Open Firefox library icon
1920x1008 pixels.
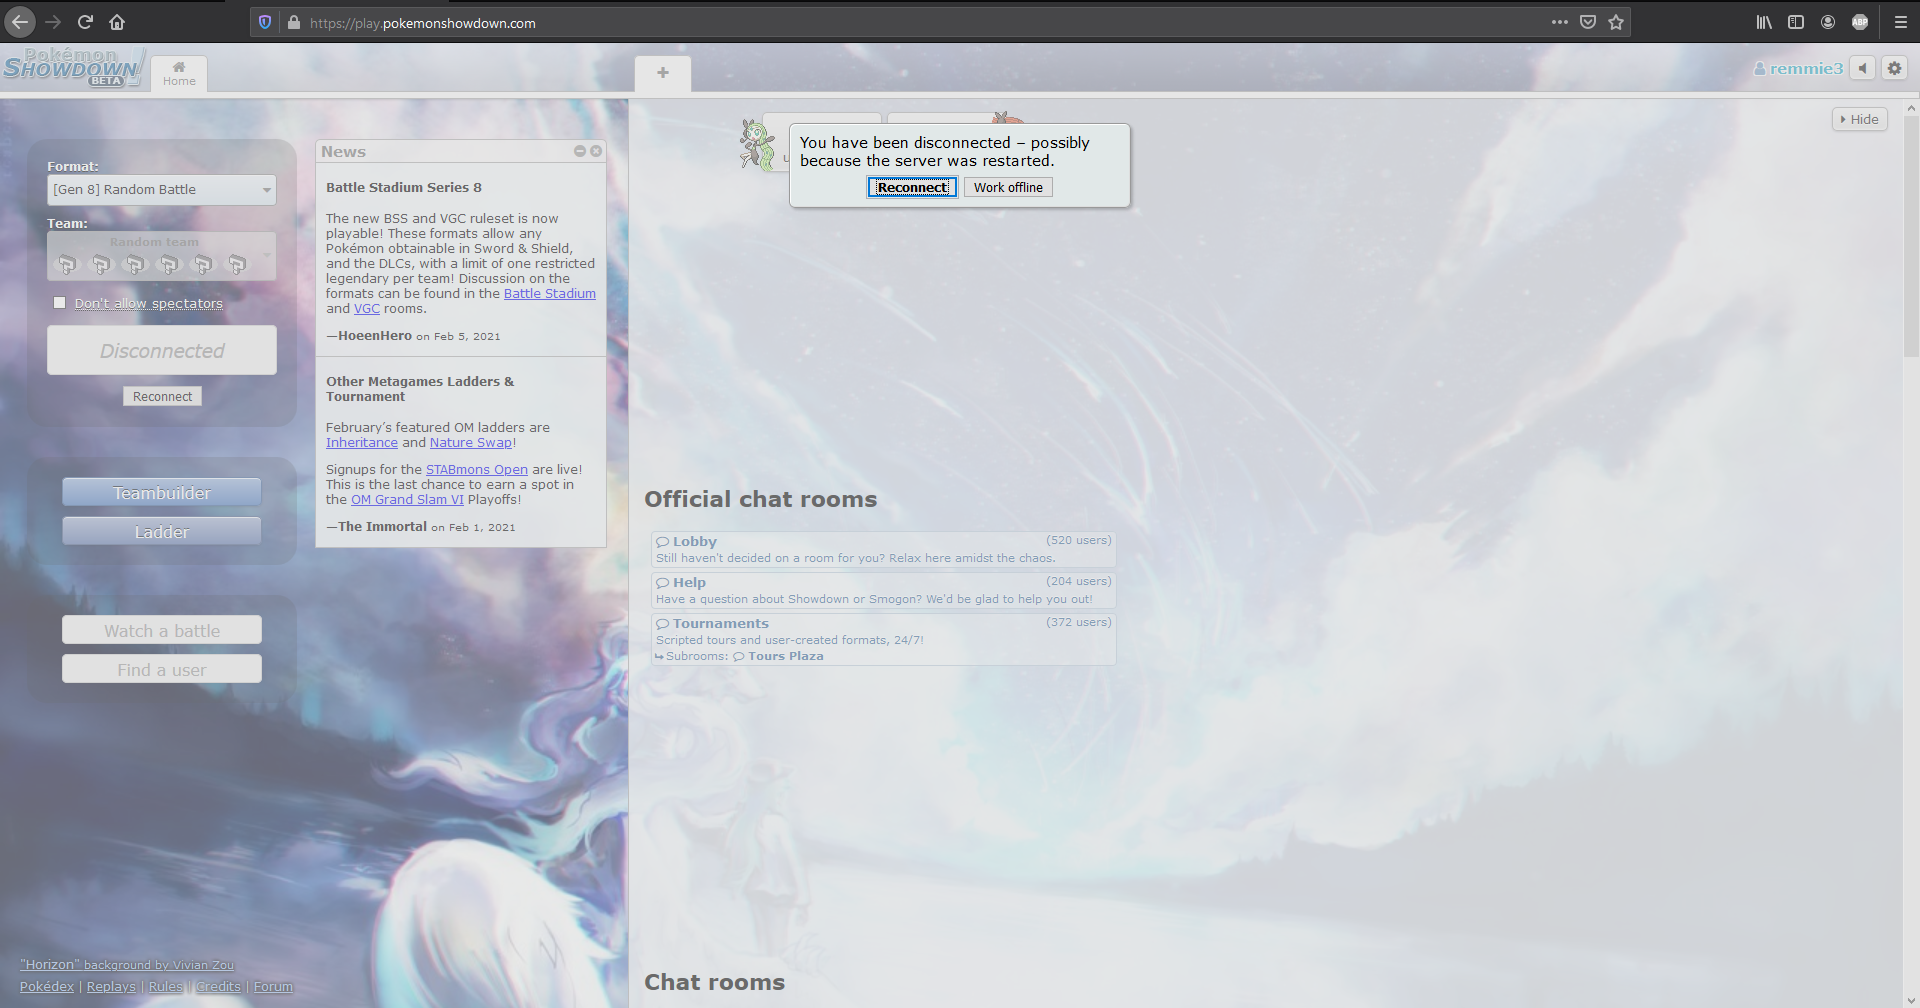coord(1764,22)
